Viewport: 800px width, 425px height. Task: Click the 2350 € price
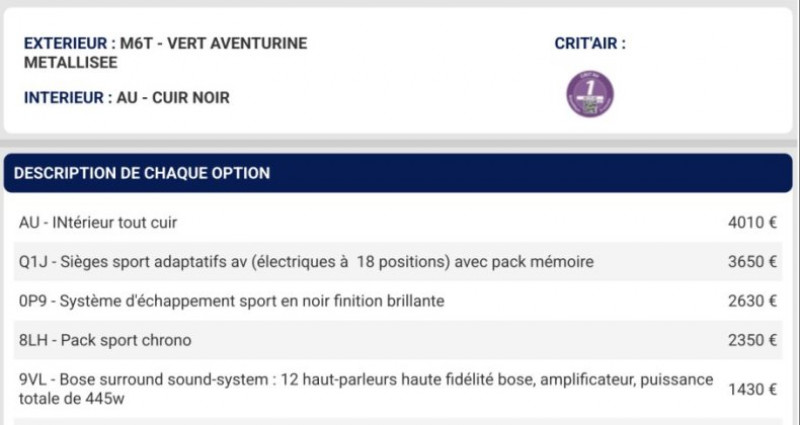tap(752, 340)
